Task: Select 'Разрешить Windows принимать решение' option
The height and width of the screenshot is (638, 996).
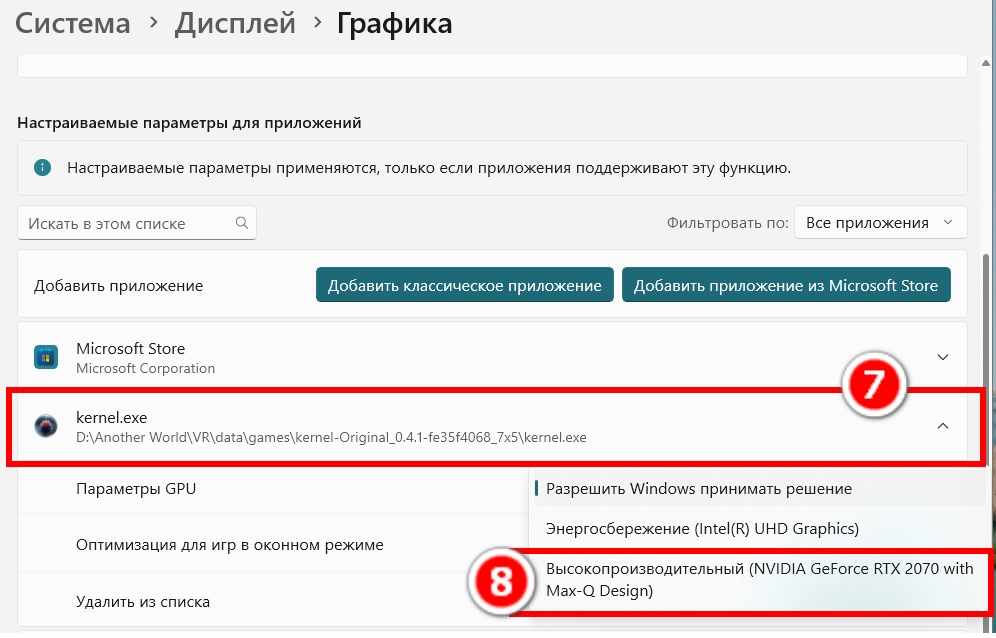Action: click(759, 489)
